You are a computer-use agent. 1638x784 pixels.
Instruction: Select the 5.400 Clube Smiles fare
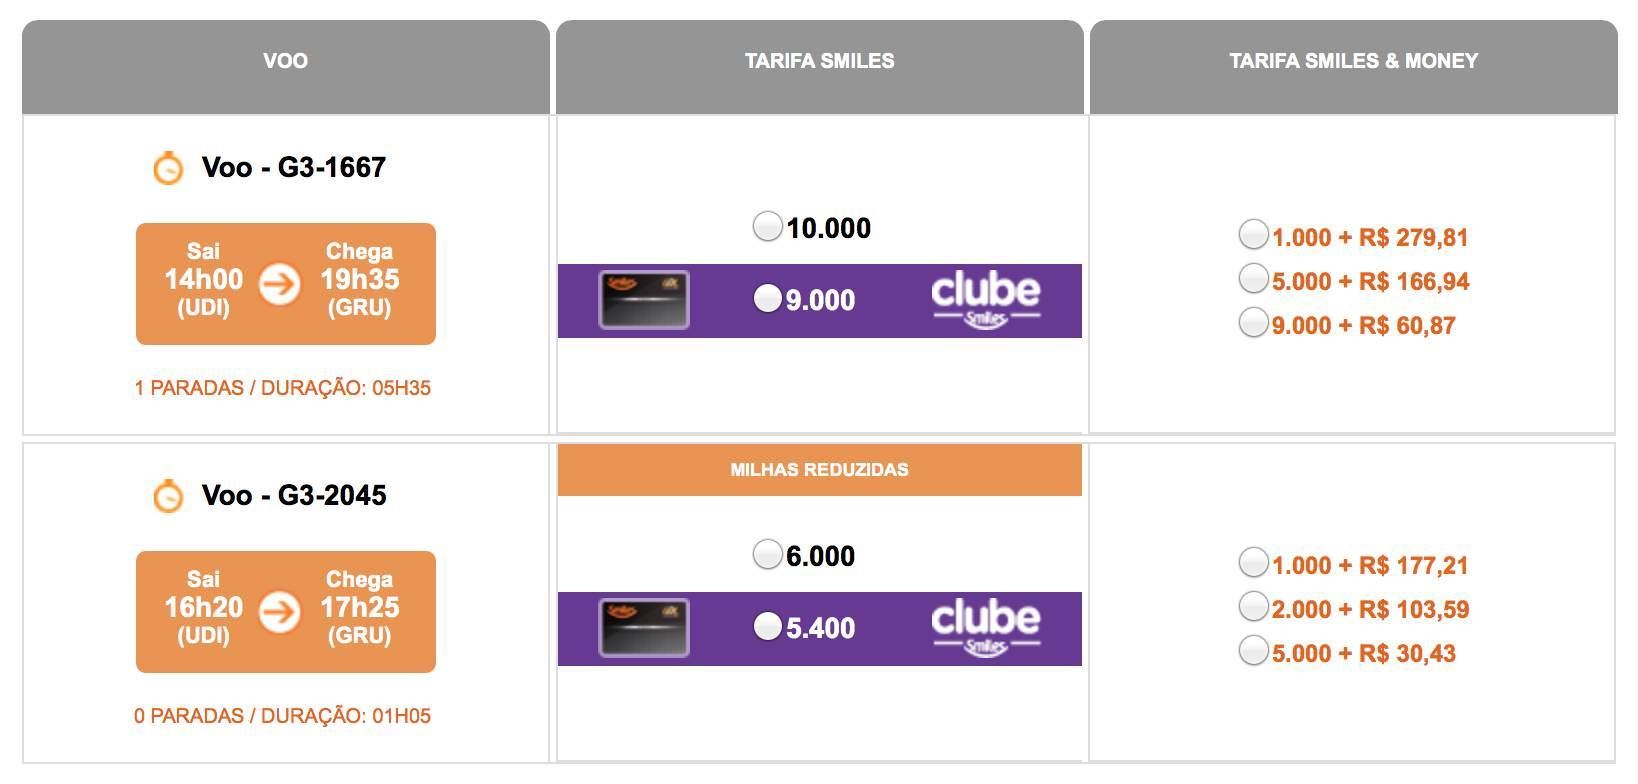[767, 626]
